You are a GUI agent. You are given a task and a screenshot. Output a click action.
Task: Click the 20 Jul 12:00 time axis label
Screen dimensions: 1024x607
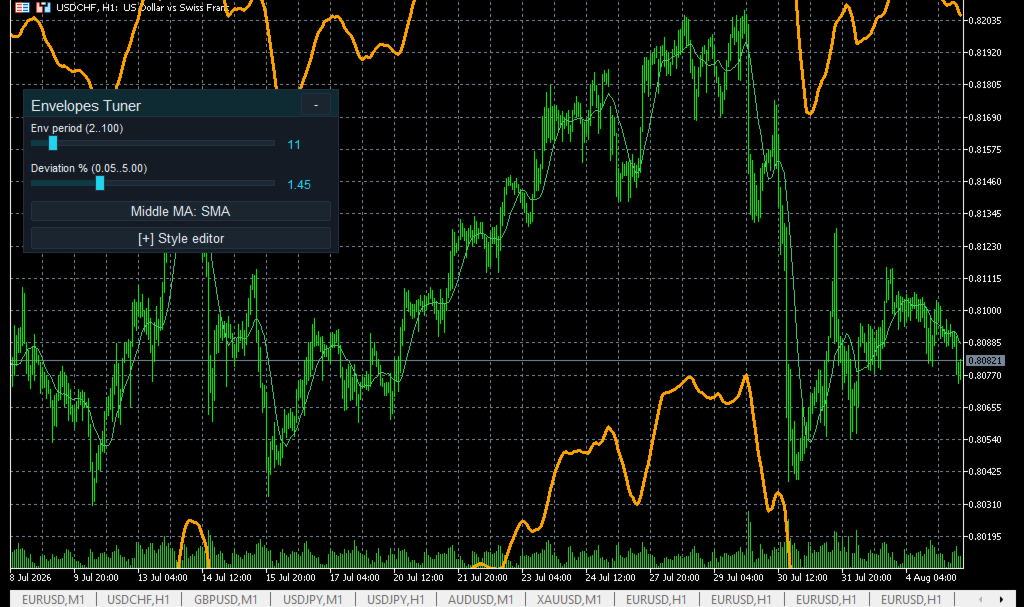click(418, 578)
